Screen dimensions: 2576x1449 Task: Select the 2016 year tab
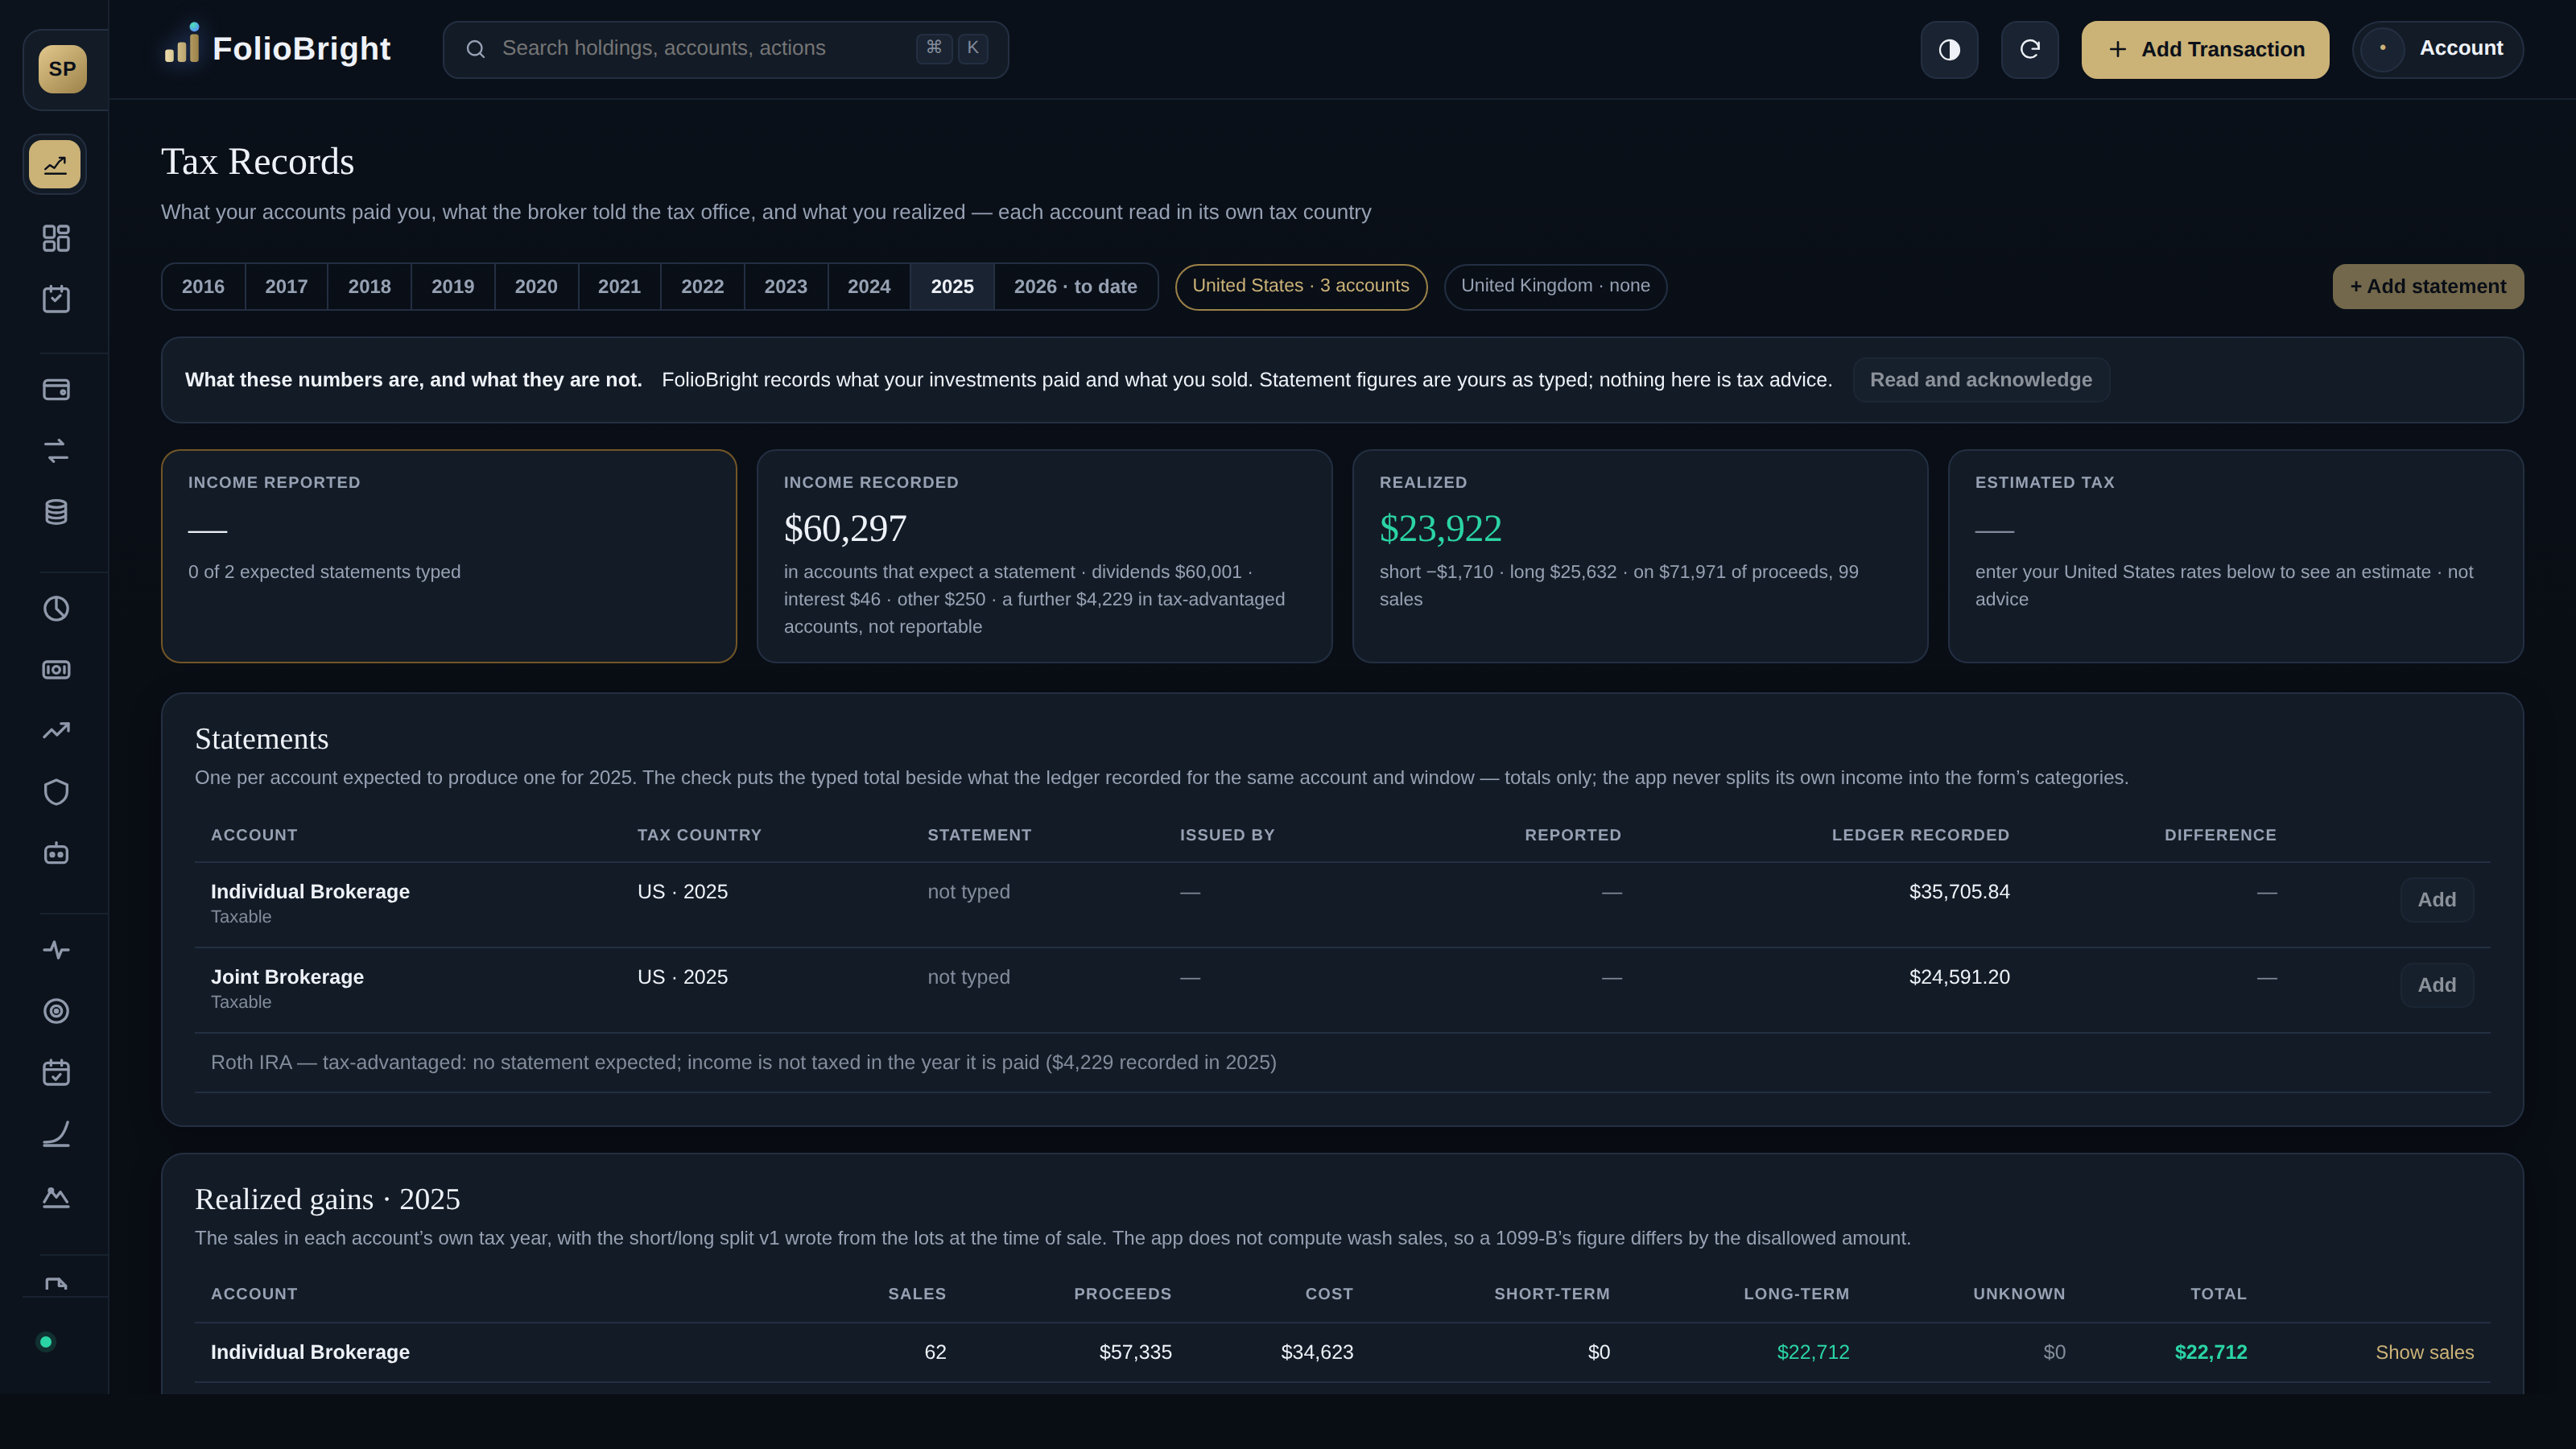coord(203,287)
